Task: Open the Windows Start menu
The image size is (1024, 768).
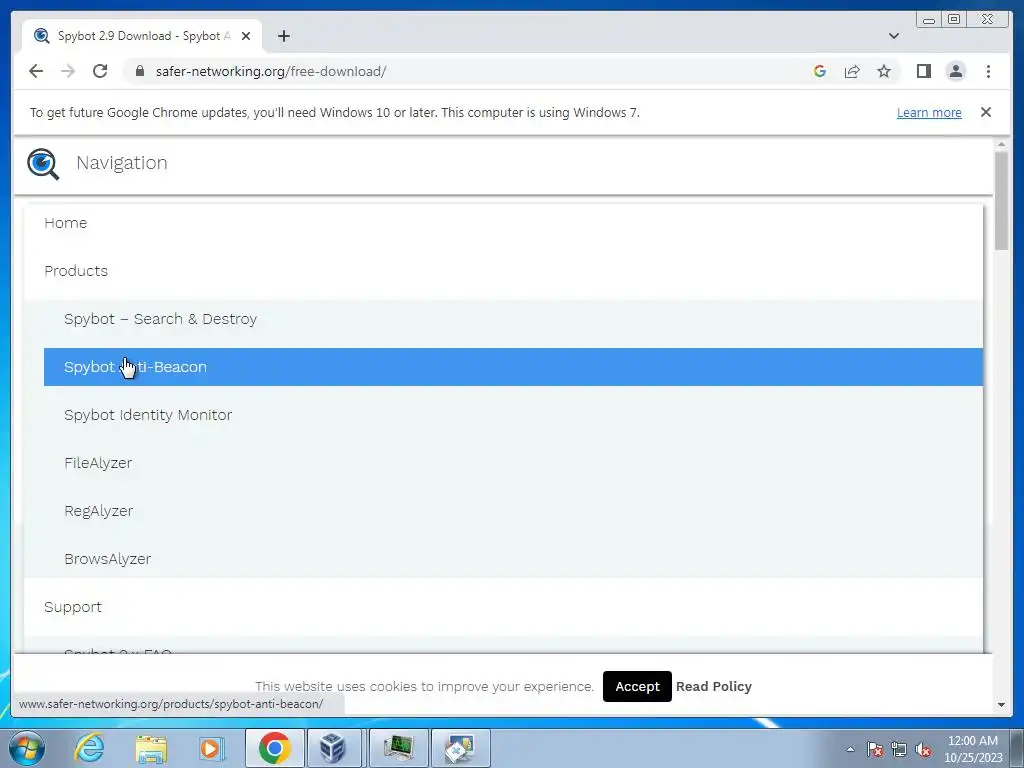Action: click(x=26, y=748)
